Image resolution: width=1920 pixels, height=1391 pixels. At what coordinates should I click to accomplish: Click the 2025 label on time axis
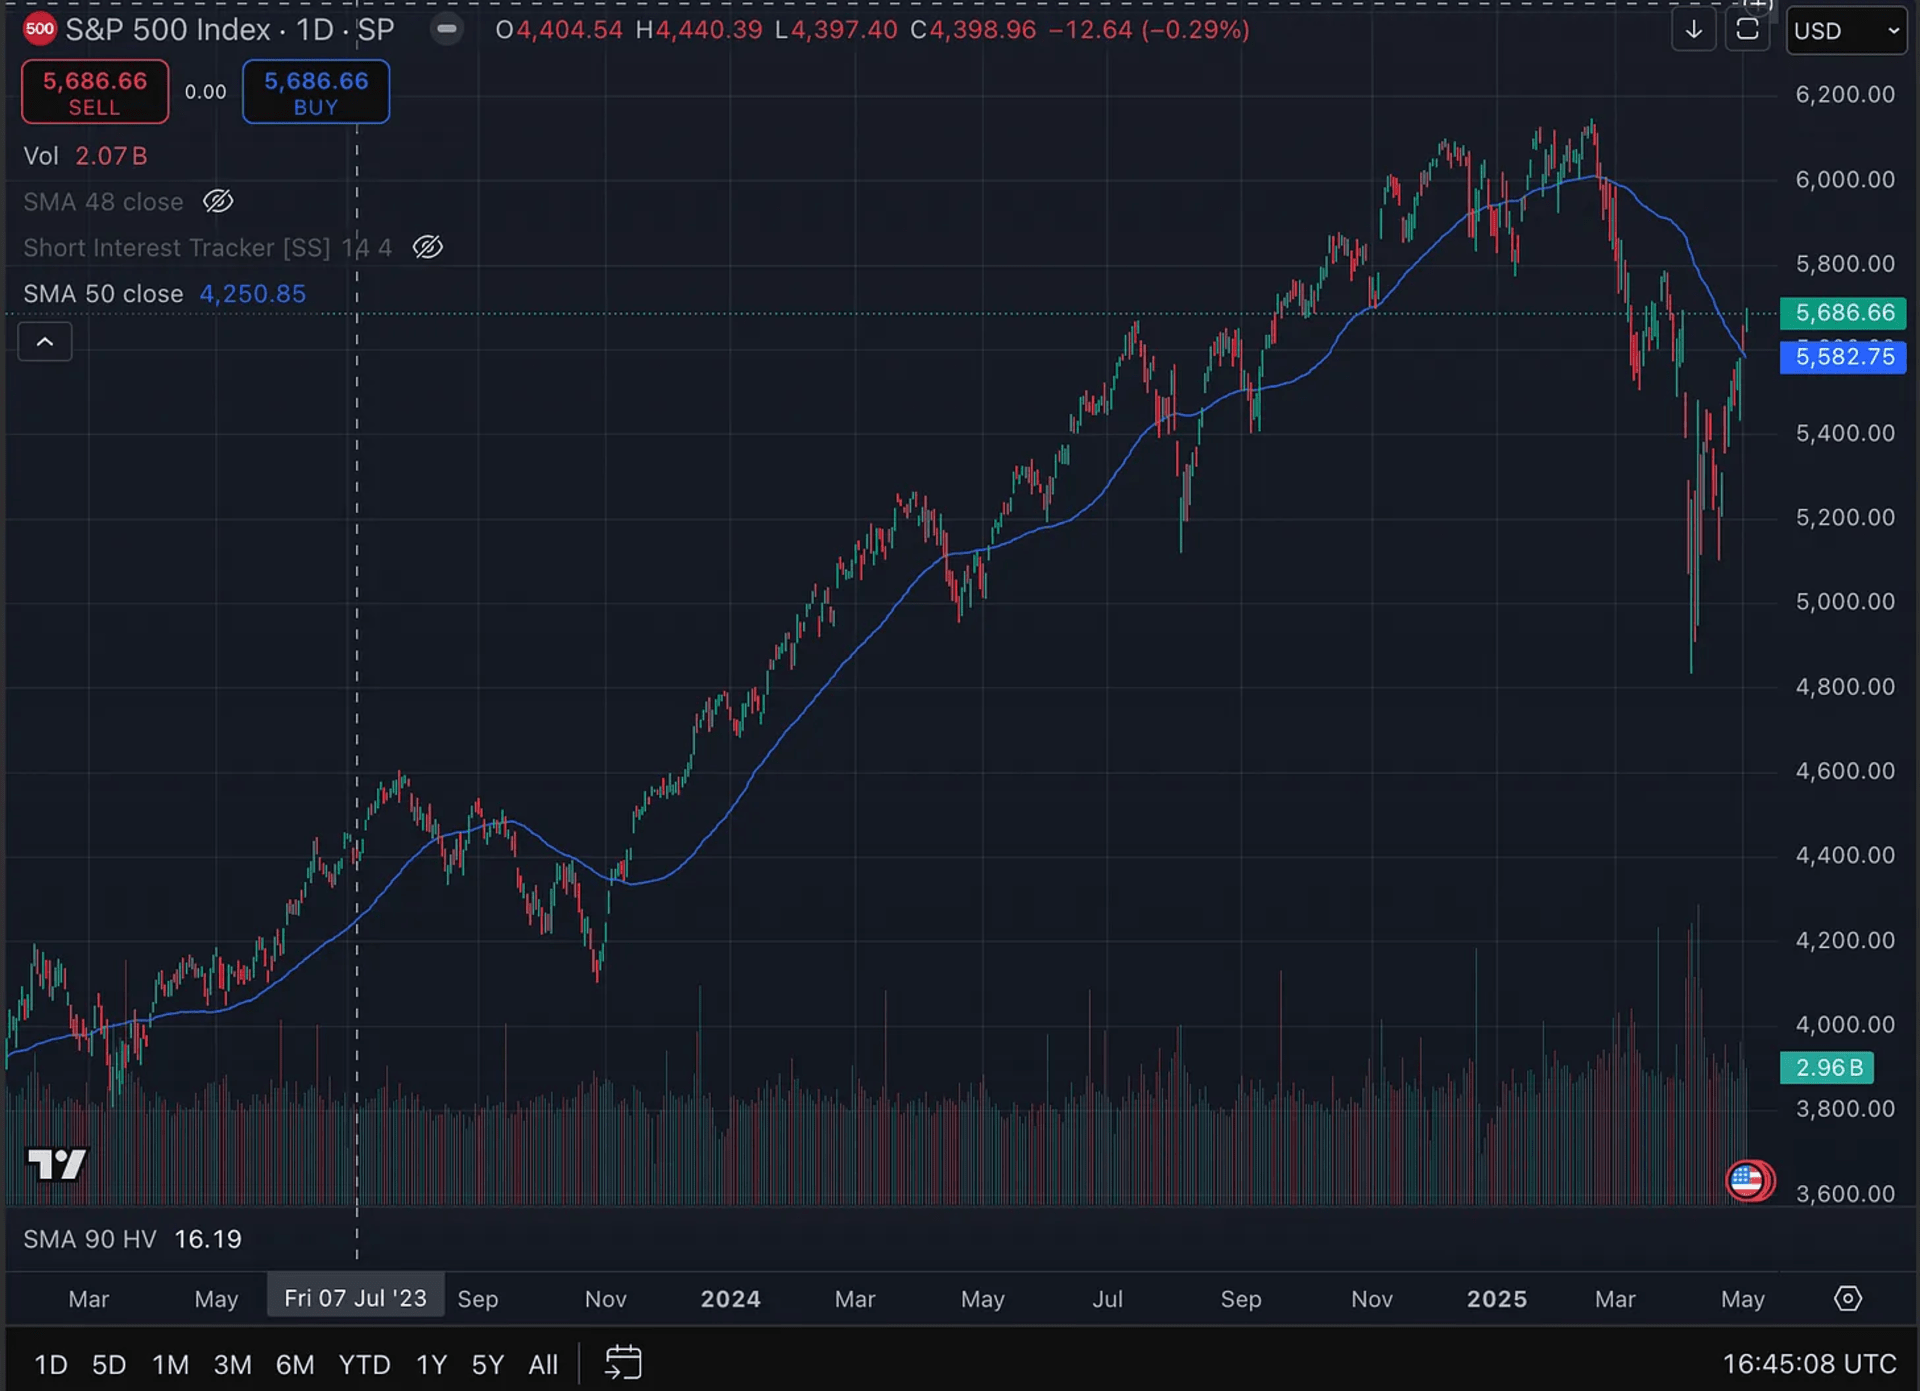(1497, 1299)
